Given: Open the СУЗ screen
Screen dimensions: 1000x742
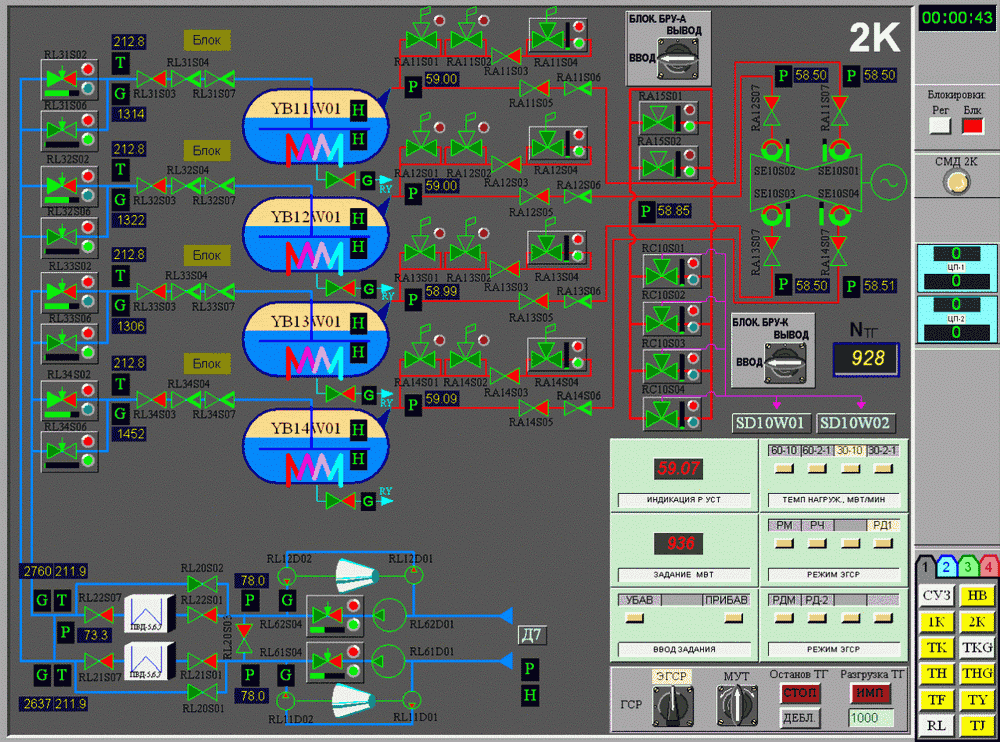Looking at the screenshot, I should pos(936,596).
